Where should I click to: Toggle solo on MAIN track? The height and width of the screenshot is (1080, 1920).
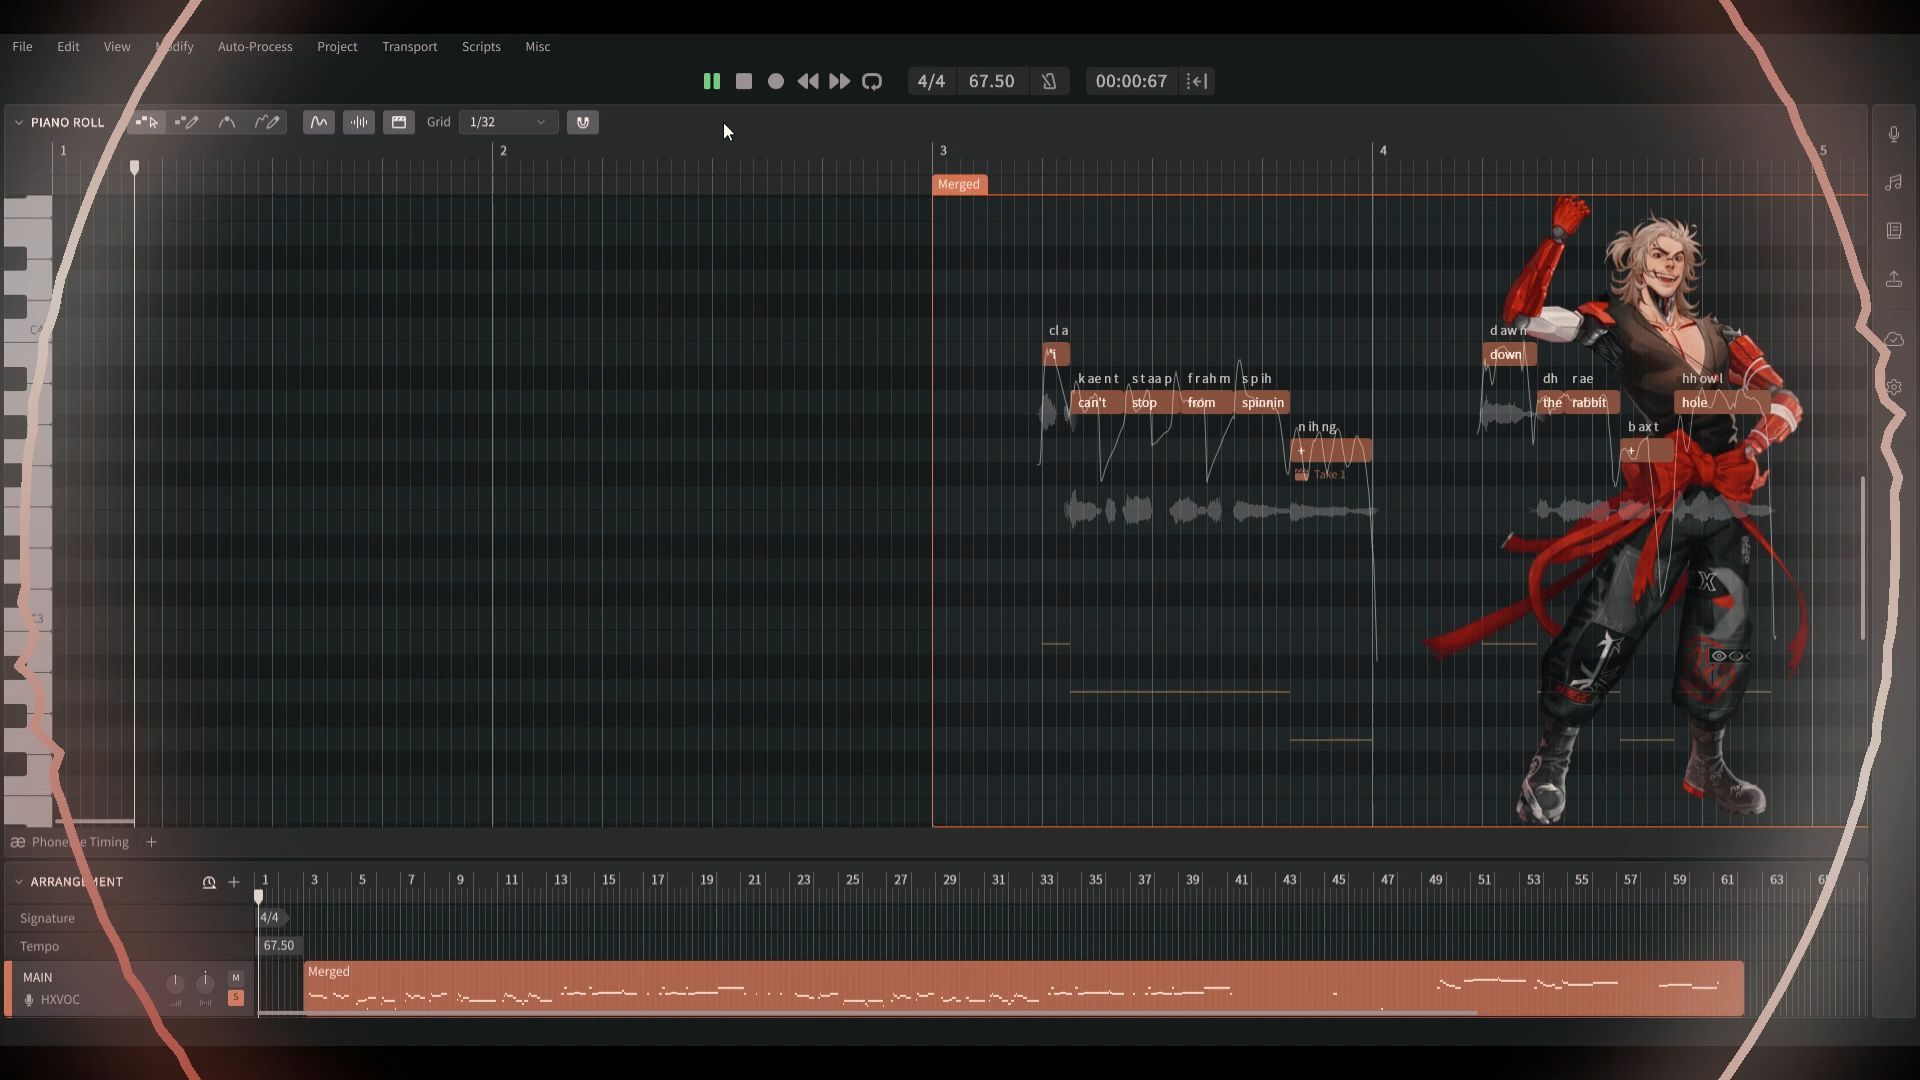coord(236,998)
